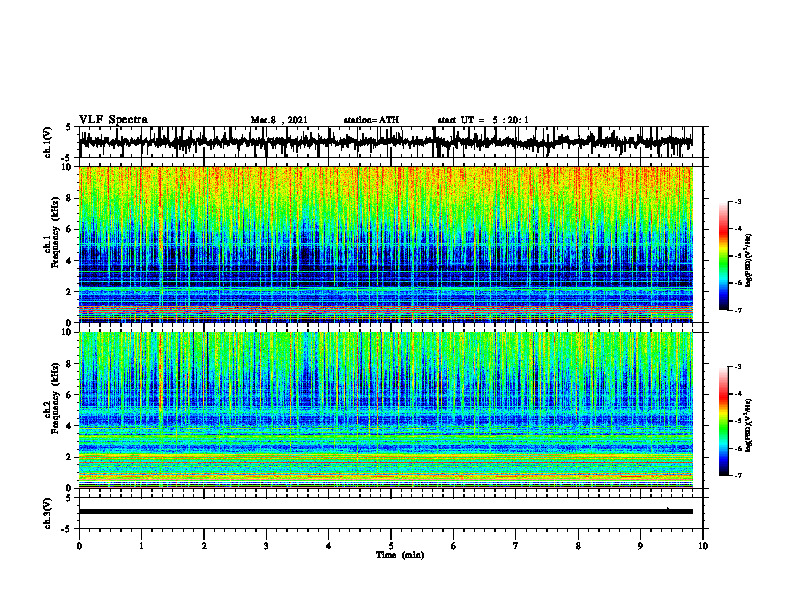Click the 2 kHz tick on ch.2 frequency axis

(70, 457)
